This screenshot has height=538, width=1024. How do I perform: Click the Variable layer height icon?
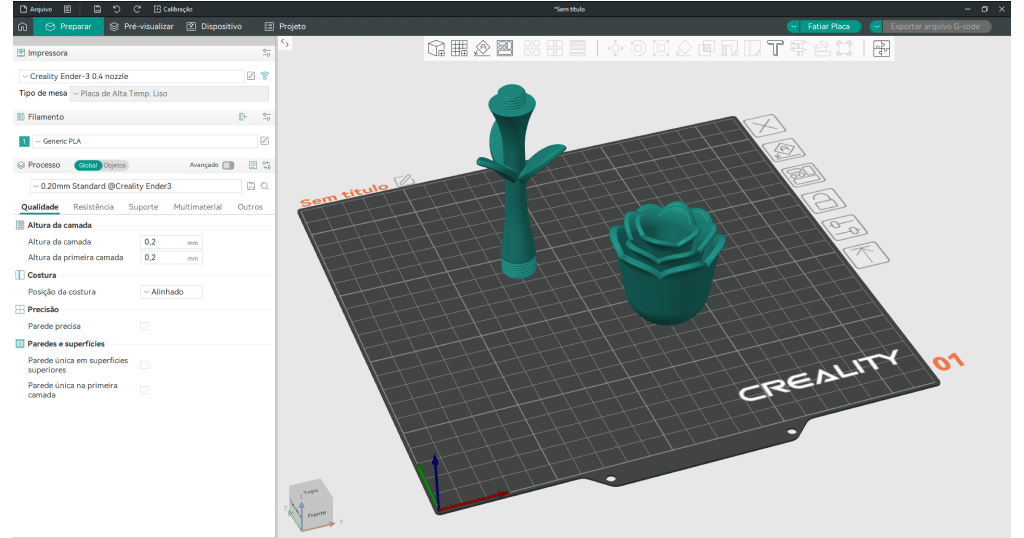point(578,48)
